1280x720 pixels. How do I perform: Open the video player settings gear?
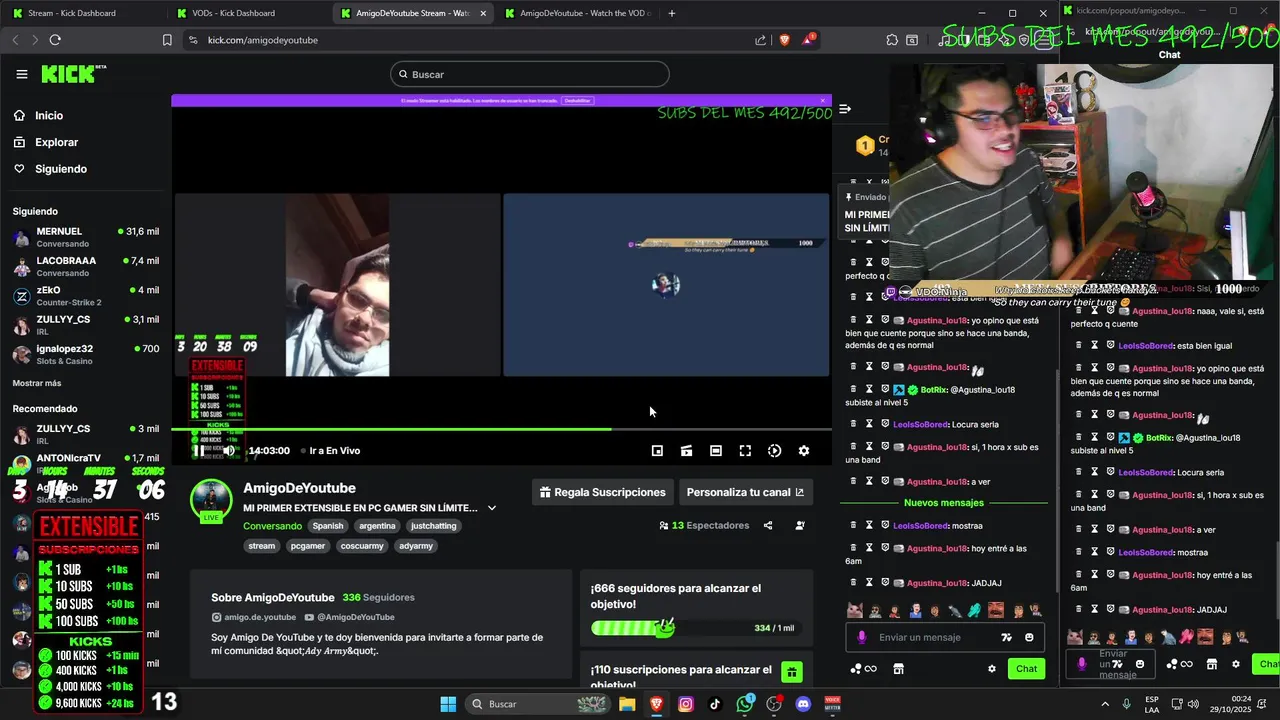pos(804,451)
